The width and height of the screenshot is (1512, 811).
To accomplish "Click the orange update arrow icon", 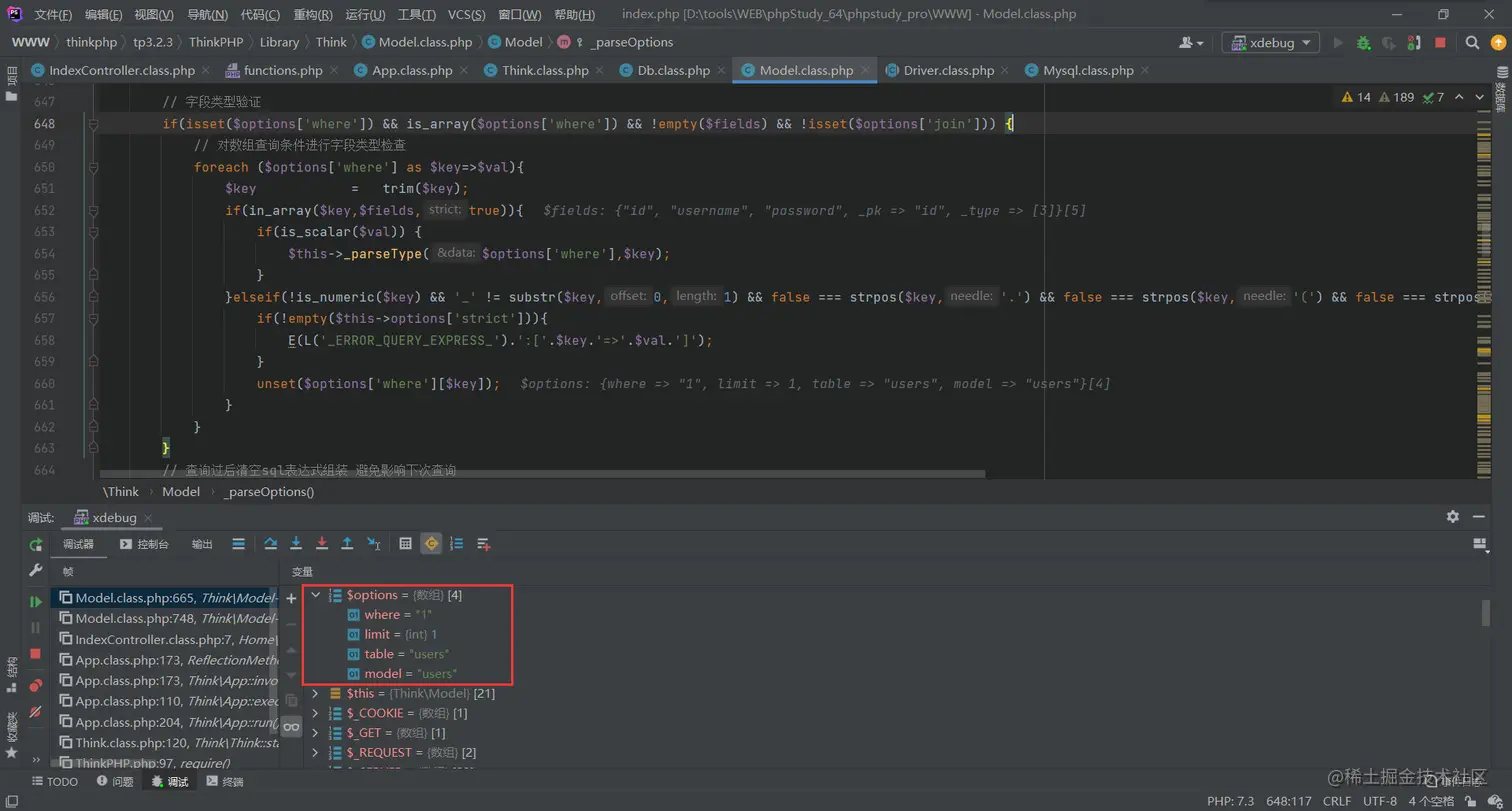I will pyautogui.click(x=1496, y=43).
